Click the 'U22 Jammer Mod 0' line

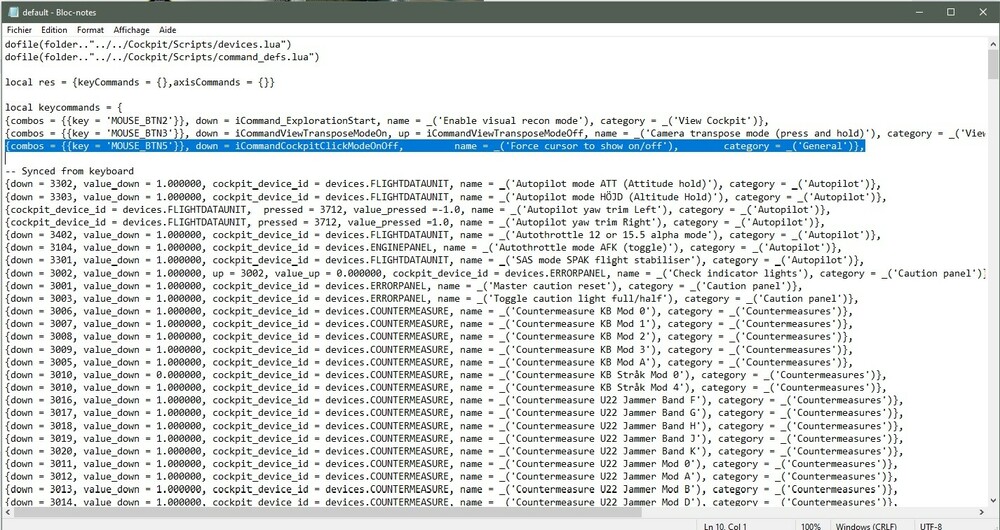click(x=452, y=464)
